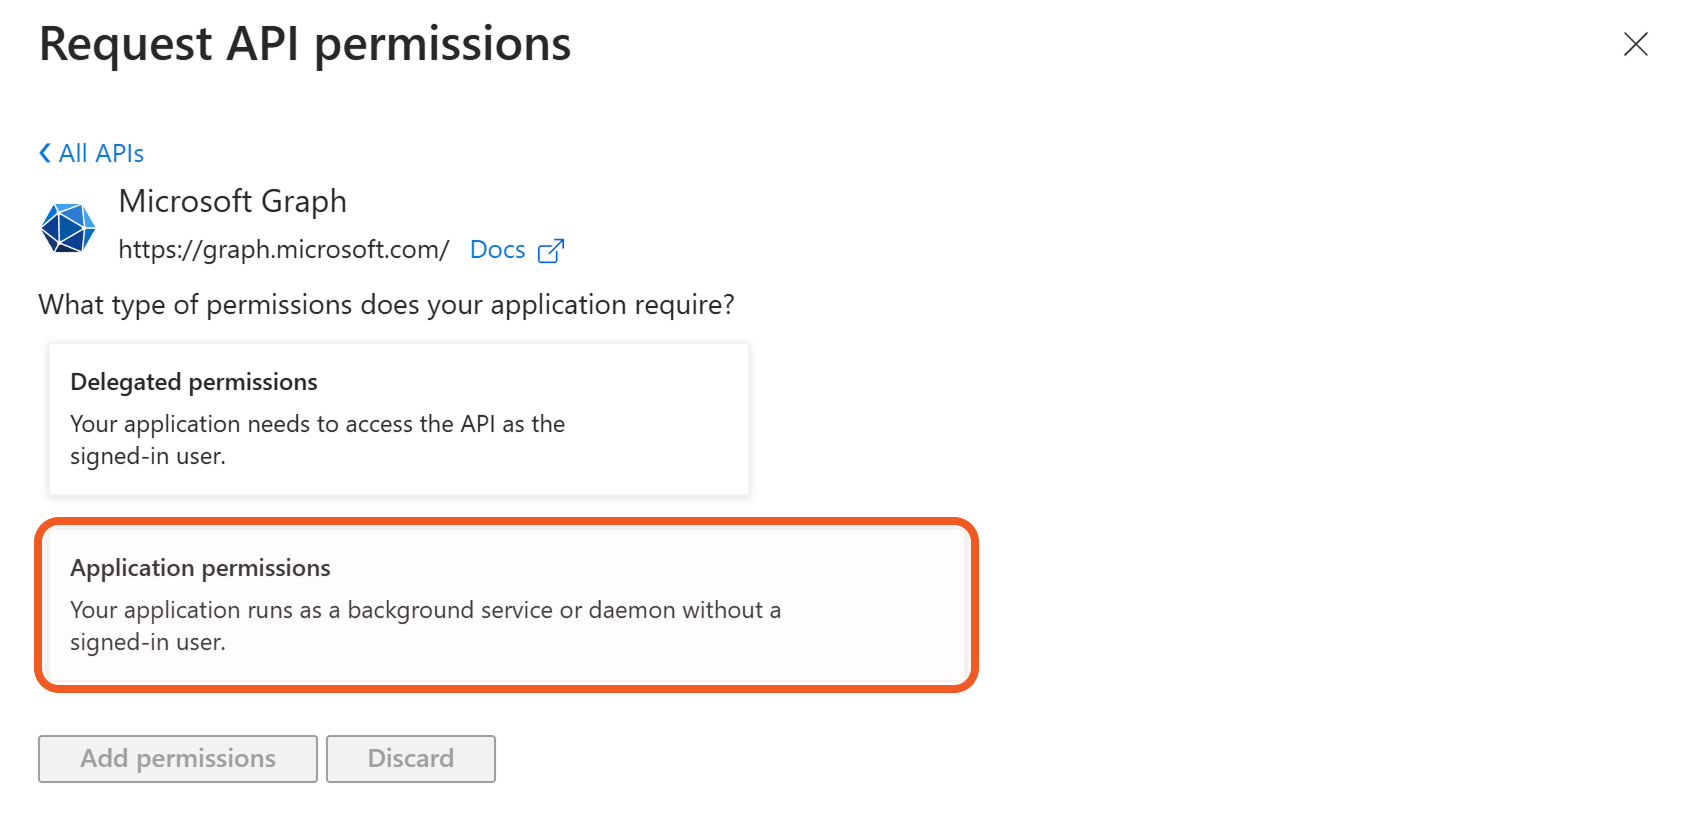Click the graph.microsoft.com URL text
This screenshot has height=823, width=1708.
284,250
